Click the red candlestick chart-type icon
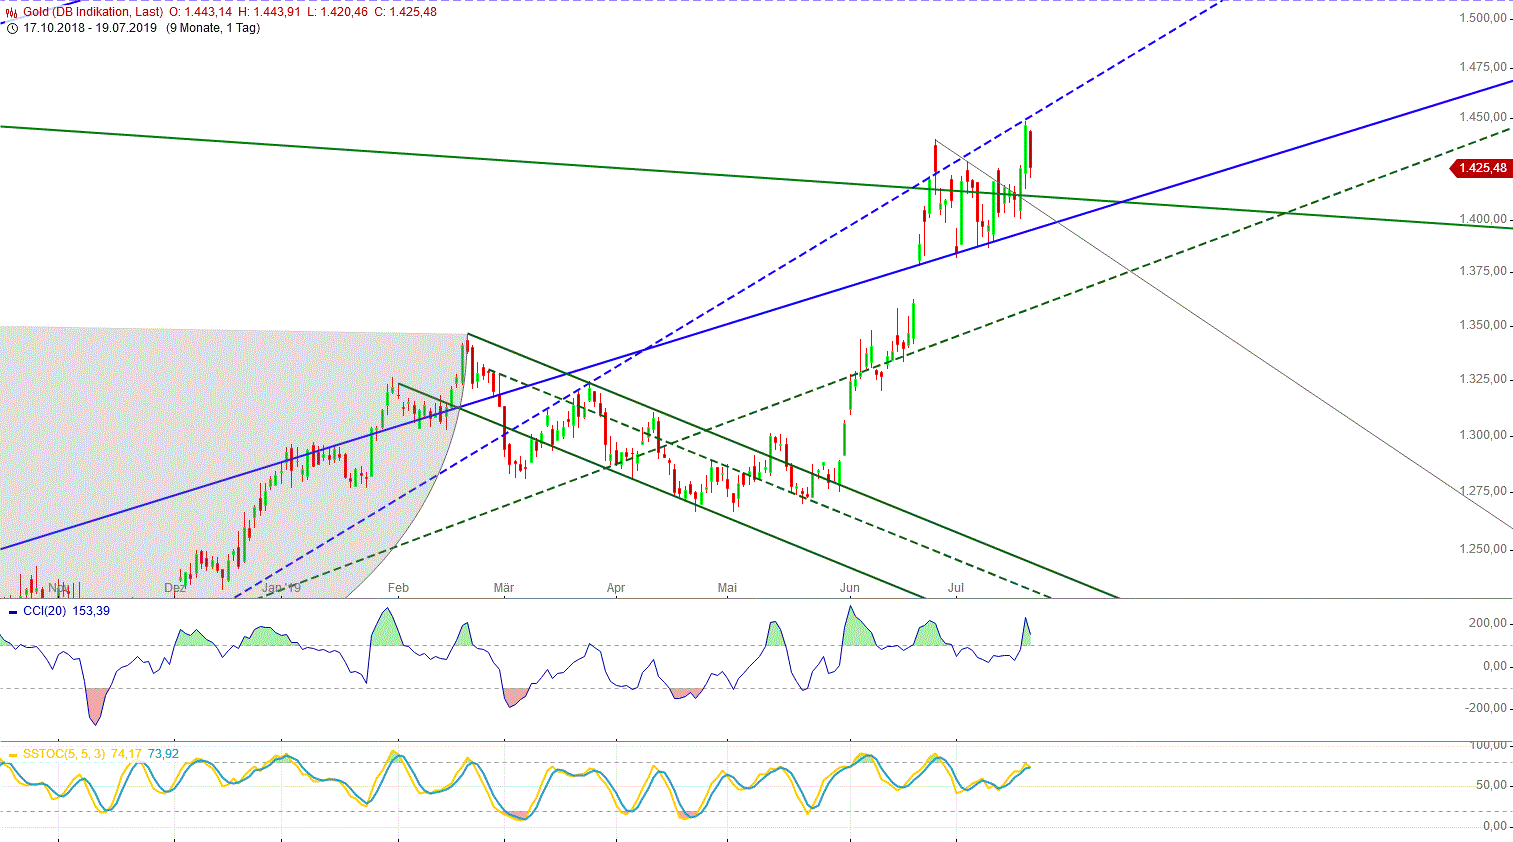 (x=12, y=12)
